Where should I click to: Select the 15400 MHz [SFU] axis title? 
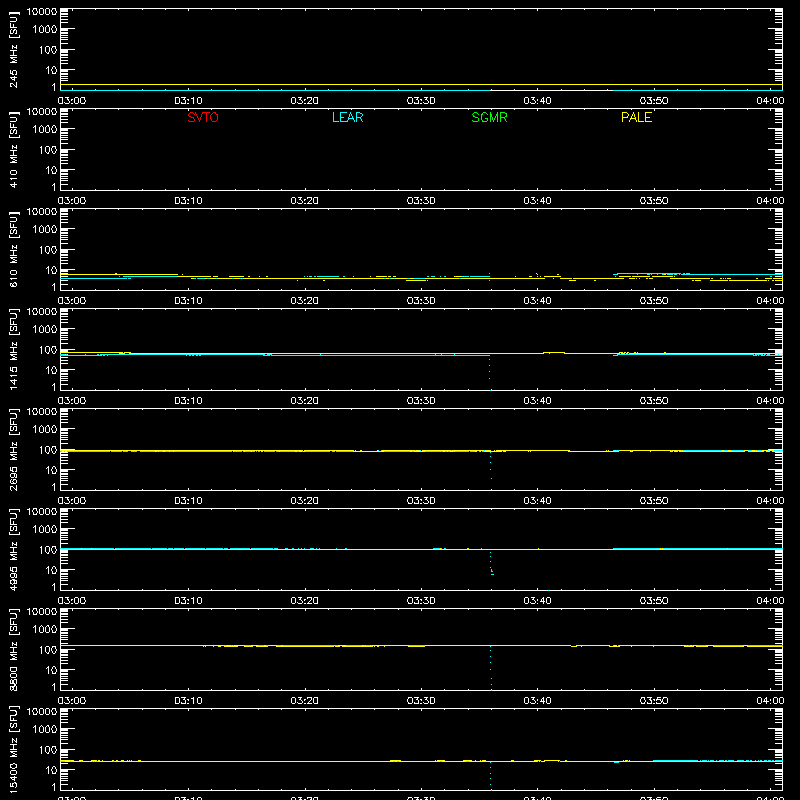point(13,749)
